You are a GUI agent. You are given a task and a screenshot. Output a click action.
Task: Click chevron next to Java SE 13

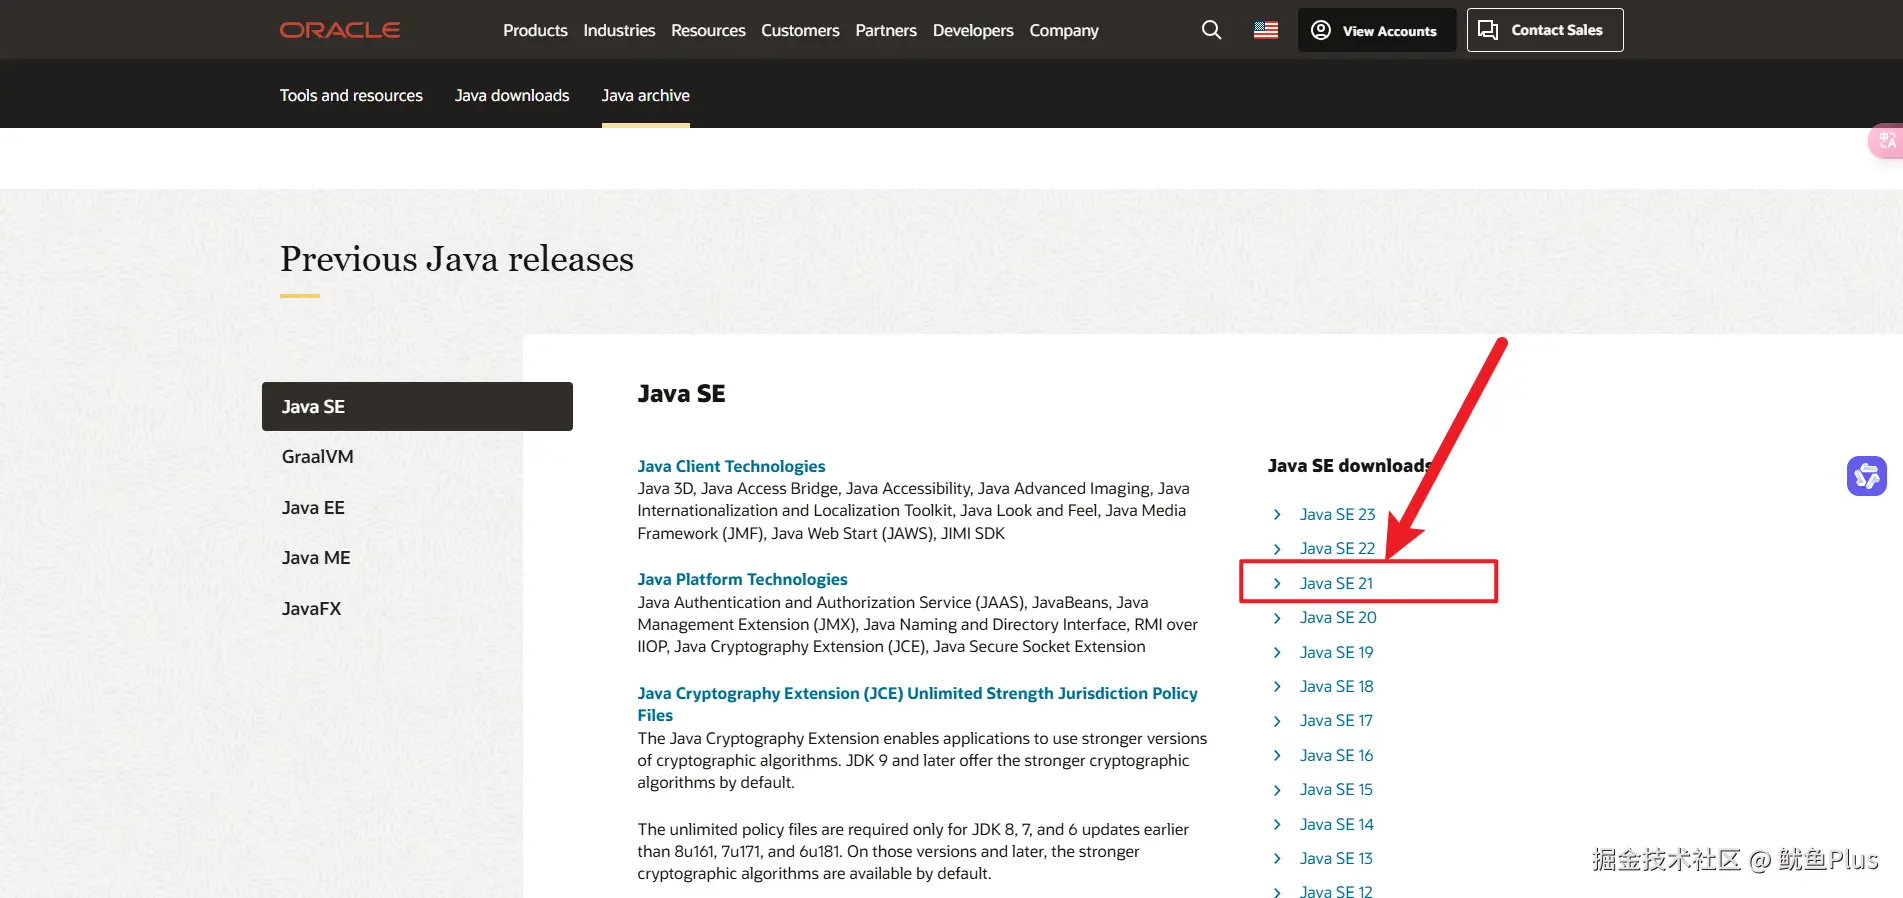click(x=1277, y=859)
